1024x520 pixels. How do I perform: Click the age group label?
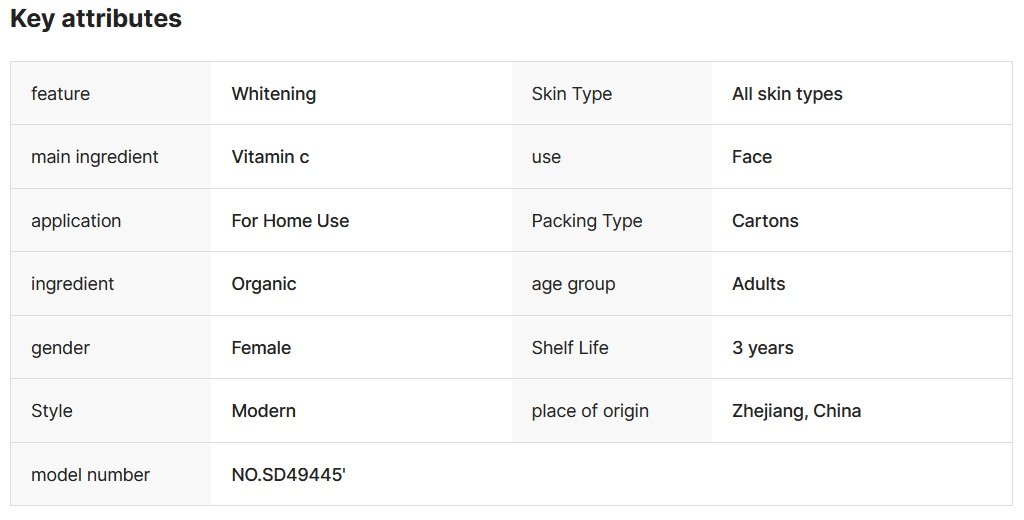[x=573, y=284]
